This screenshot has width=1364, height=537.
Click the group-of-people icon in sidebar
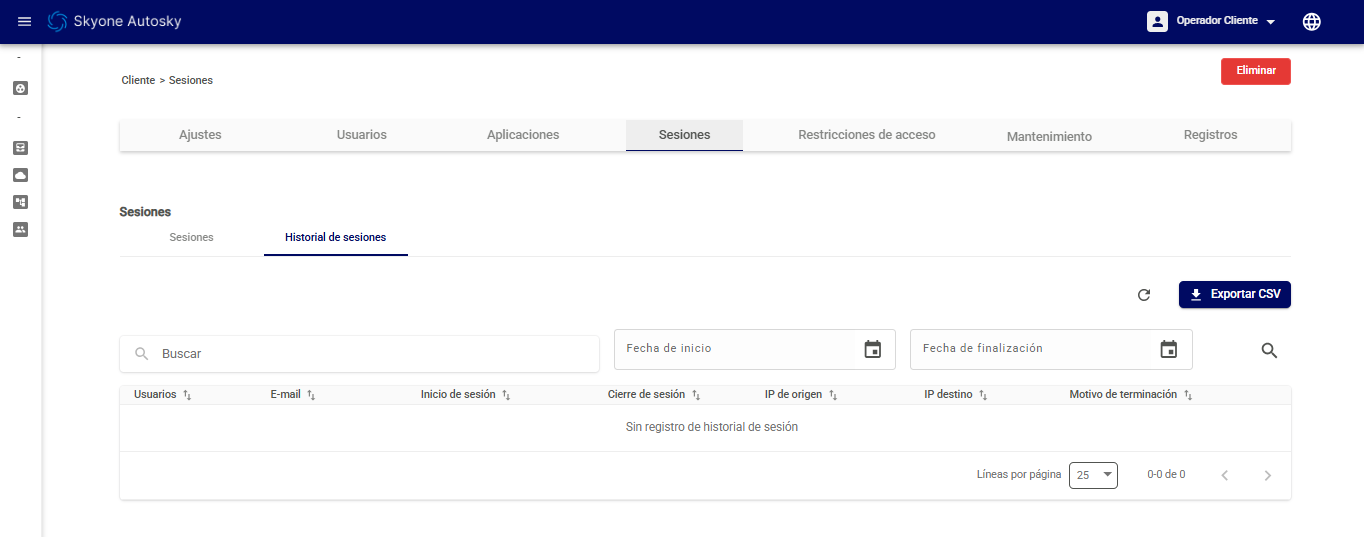(x=20, y=229)
